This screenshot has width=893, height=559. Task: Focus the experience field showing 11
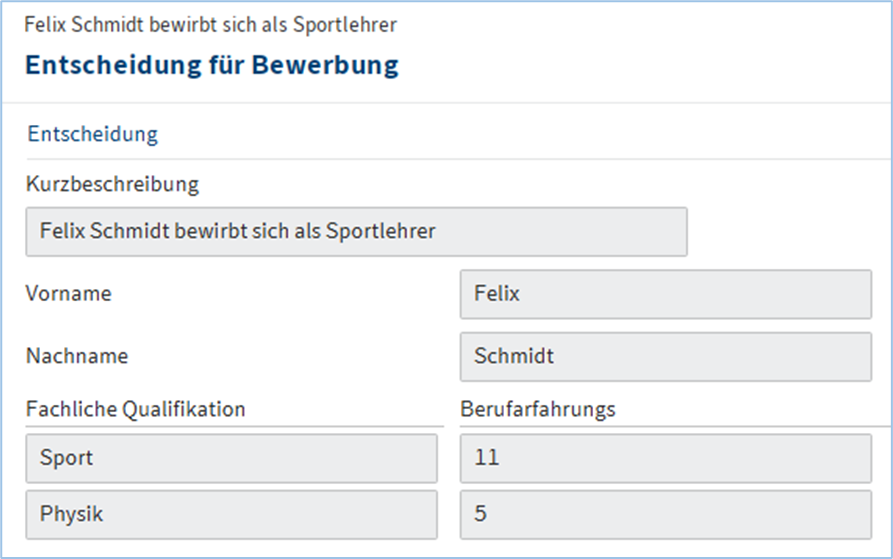click(x=665, y=458)
